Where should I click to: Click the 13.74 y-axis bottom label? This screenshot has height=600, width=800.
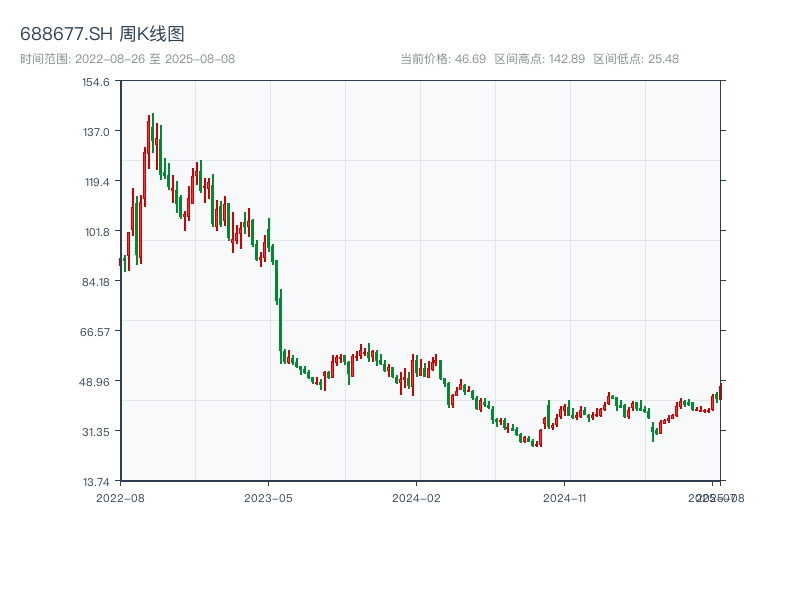point(96,481)
